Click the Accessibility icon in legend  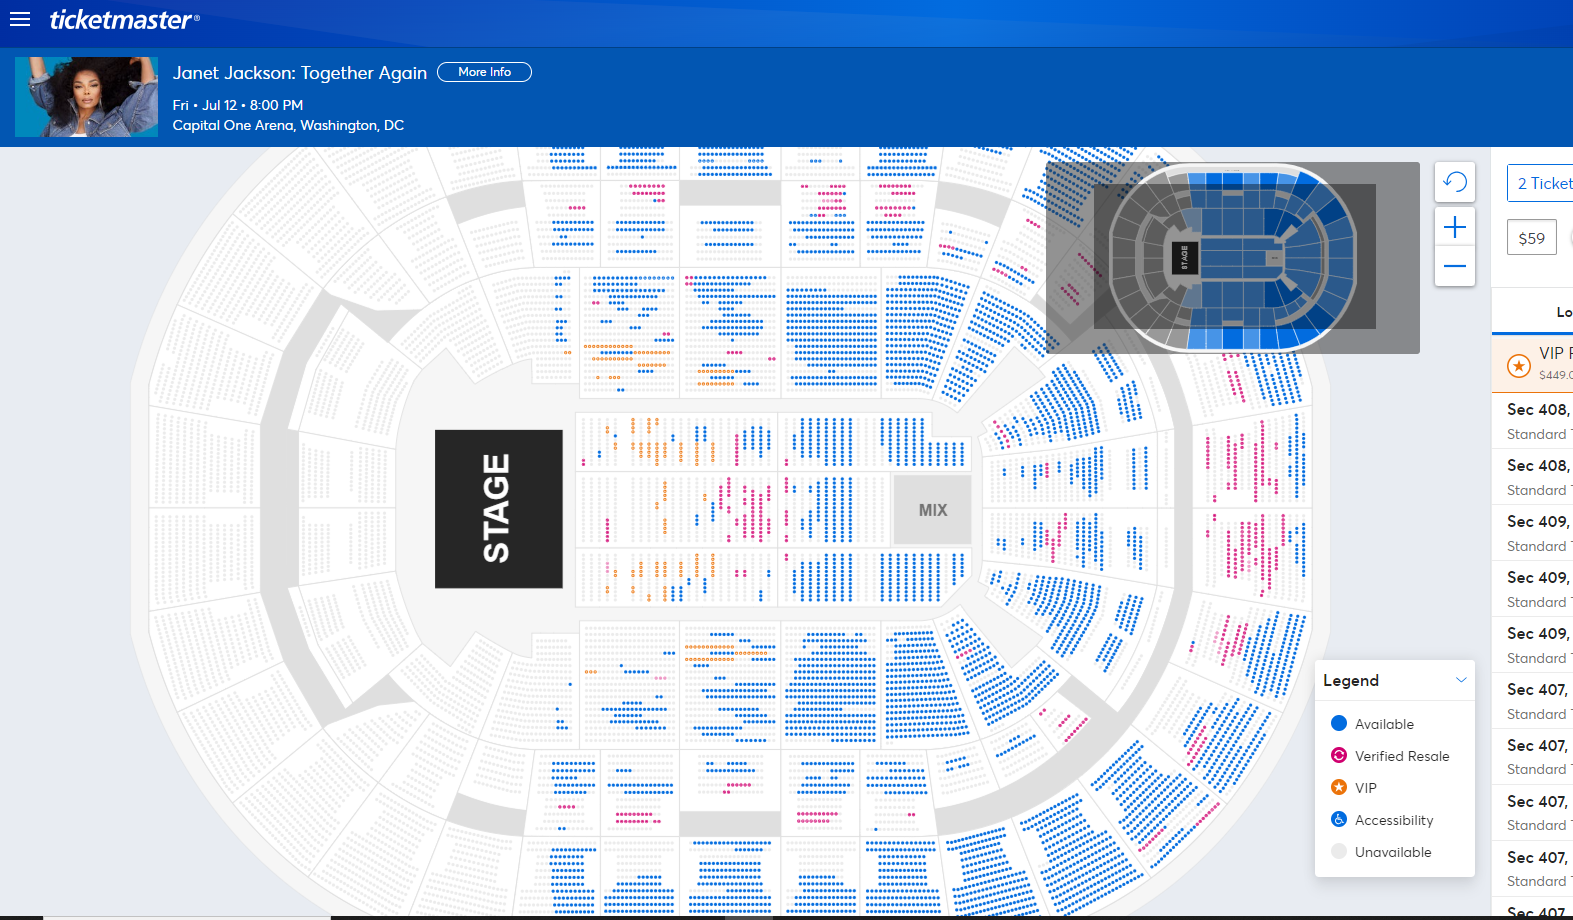[1339, 819]
